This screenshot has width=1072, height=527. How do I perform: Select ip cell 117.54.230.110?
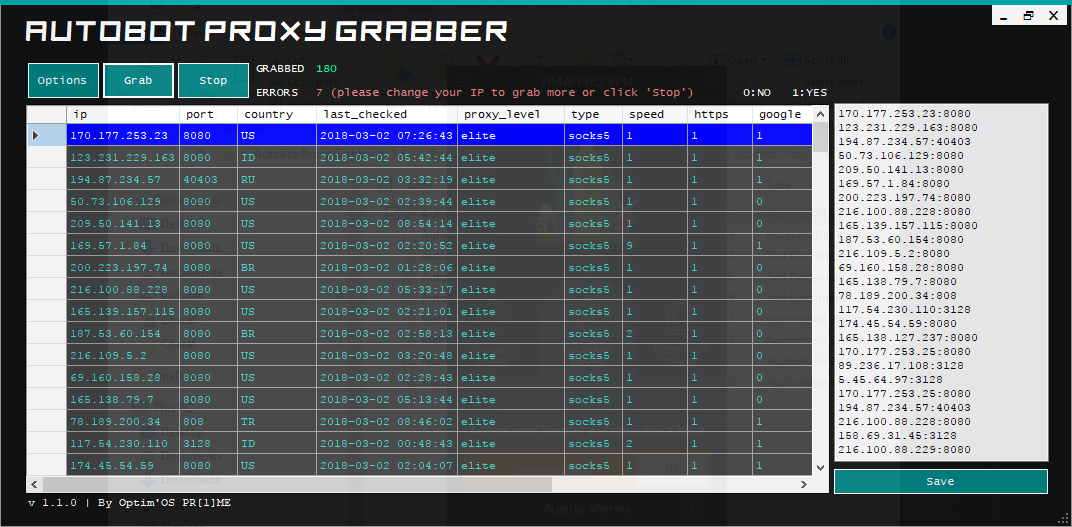click(123, 444)
